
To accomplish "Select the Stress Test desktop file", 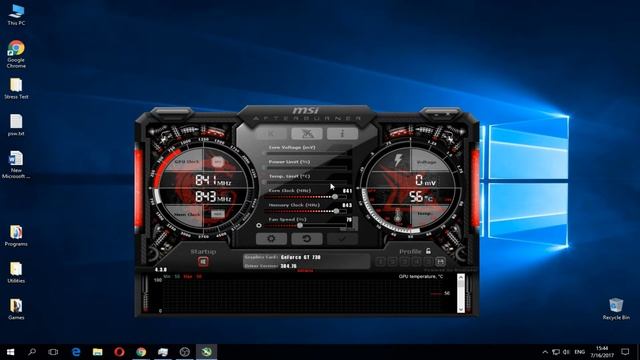I will click(x=16, y=89).
